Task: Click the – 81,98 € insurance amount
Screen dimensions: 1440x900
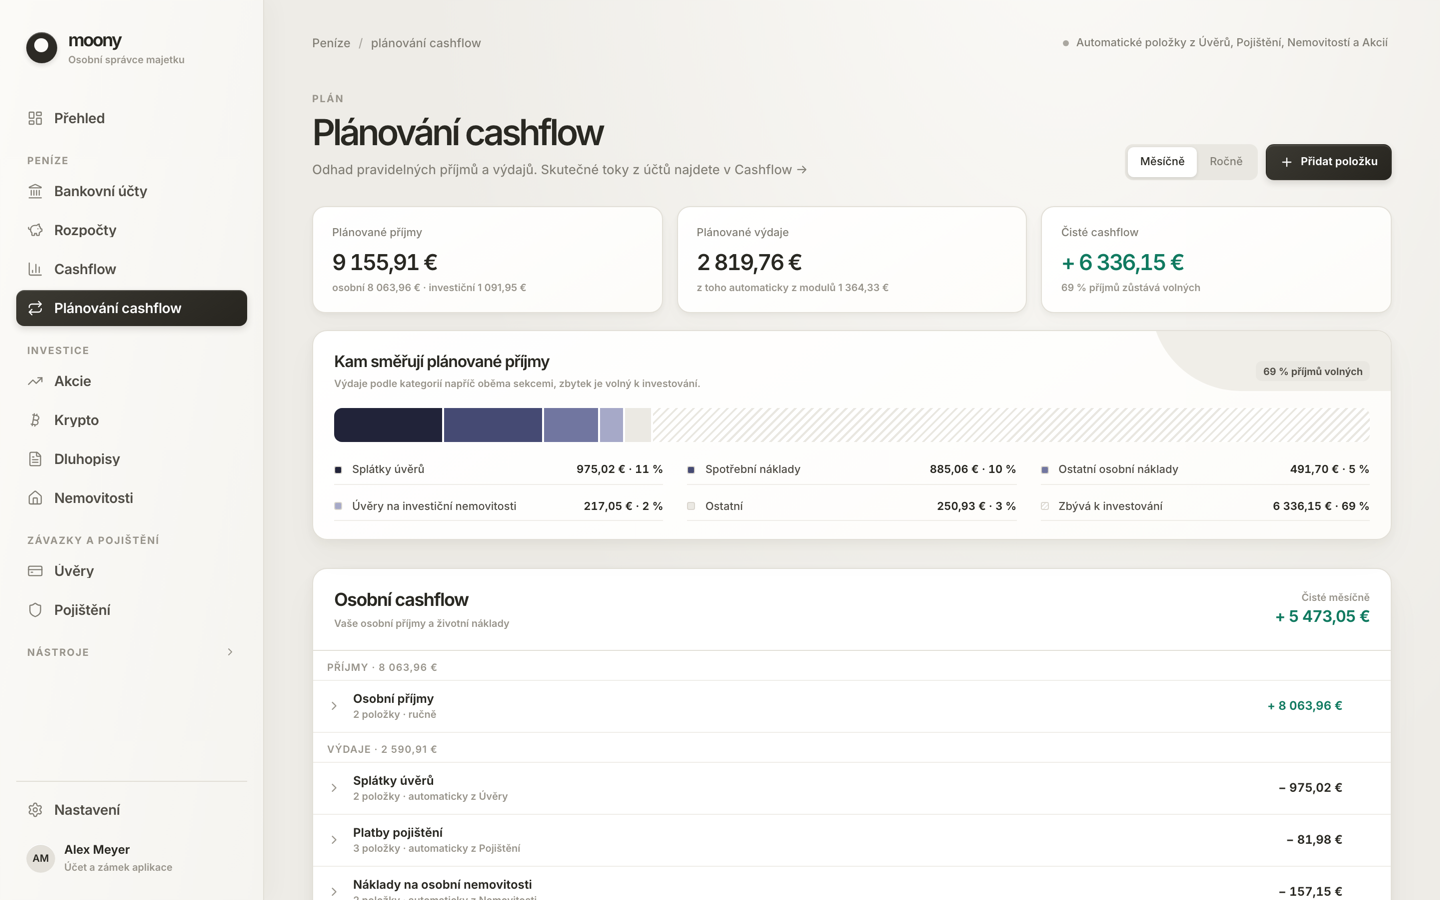Action: (x=1314, y=840)
